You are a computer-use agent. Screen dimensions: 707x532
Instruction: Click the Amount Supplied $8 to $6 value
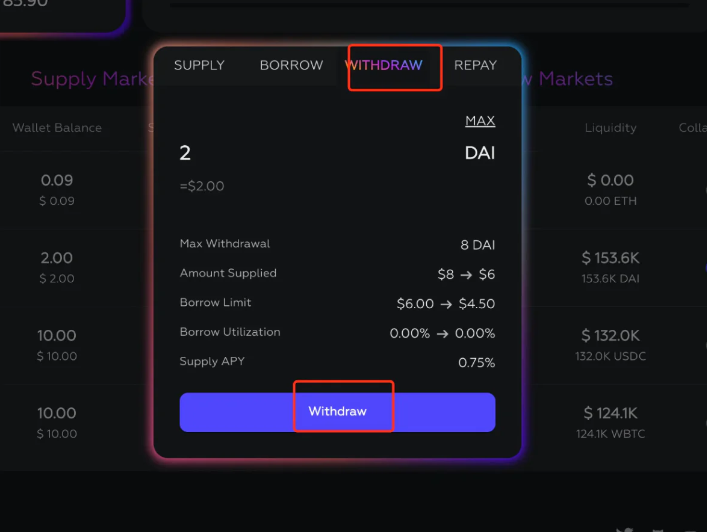coord(466,274)
